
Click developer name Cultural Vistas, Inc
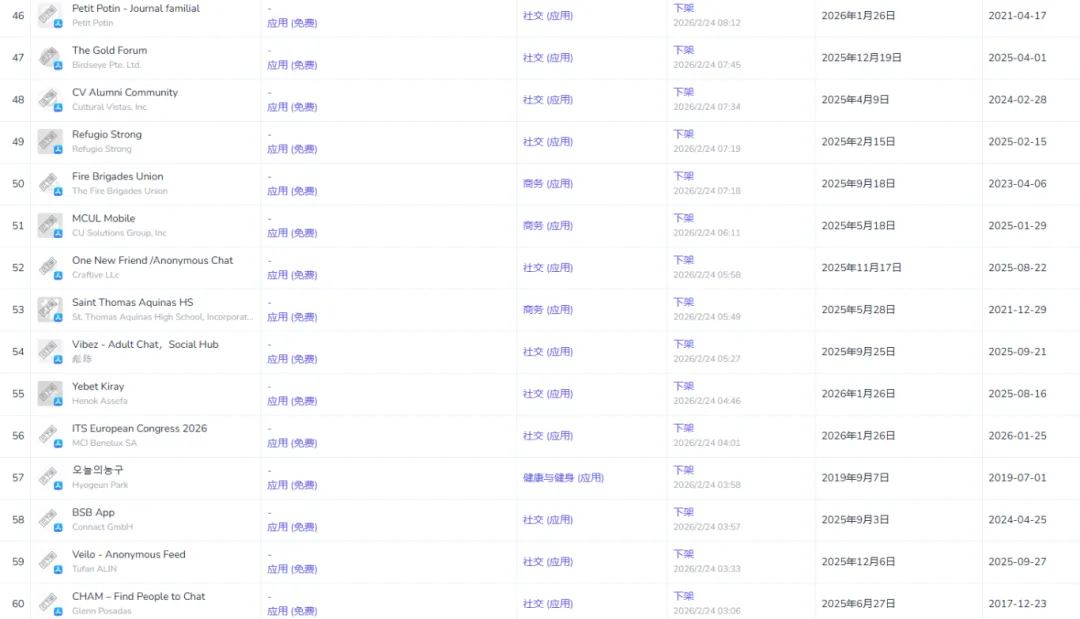pyautogui.click(x=109, y=107)
